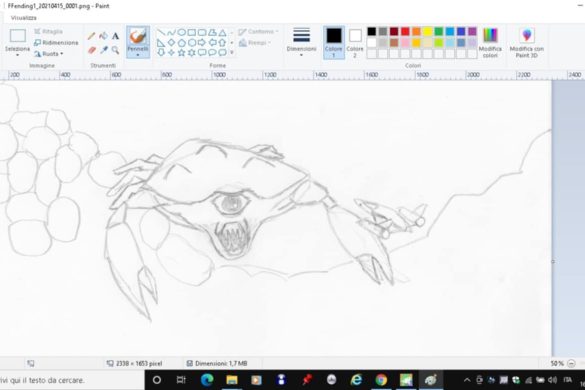Select the Fill bucket tool
This screenshot has width=585, height=390.
point(103,36)
